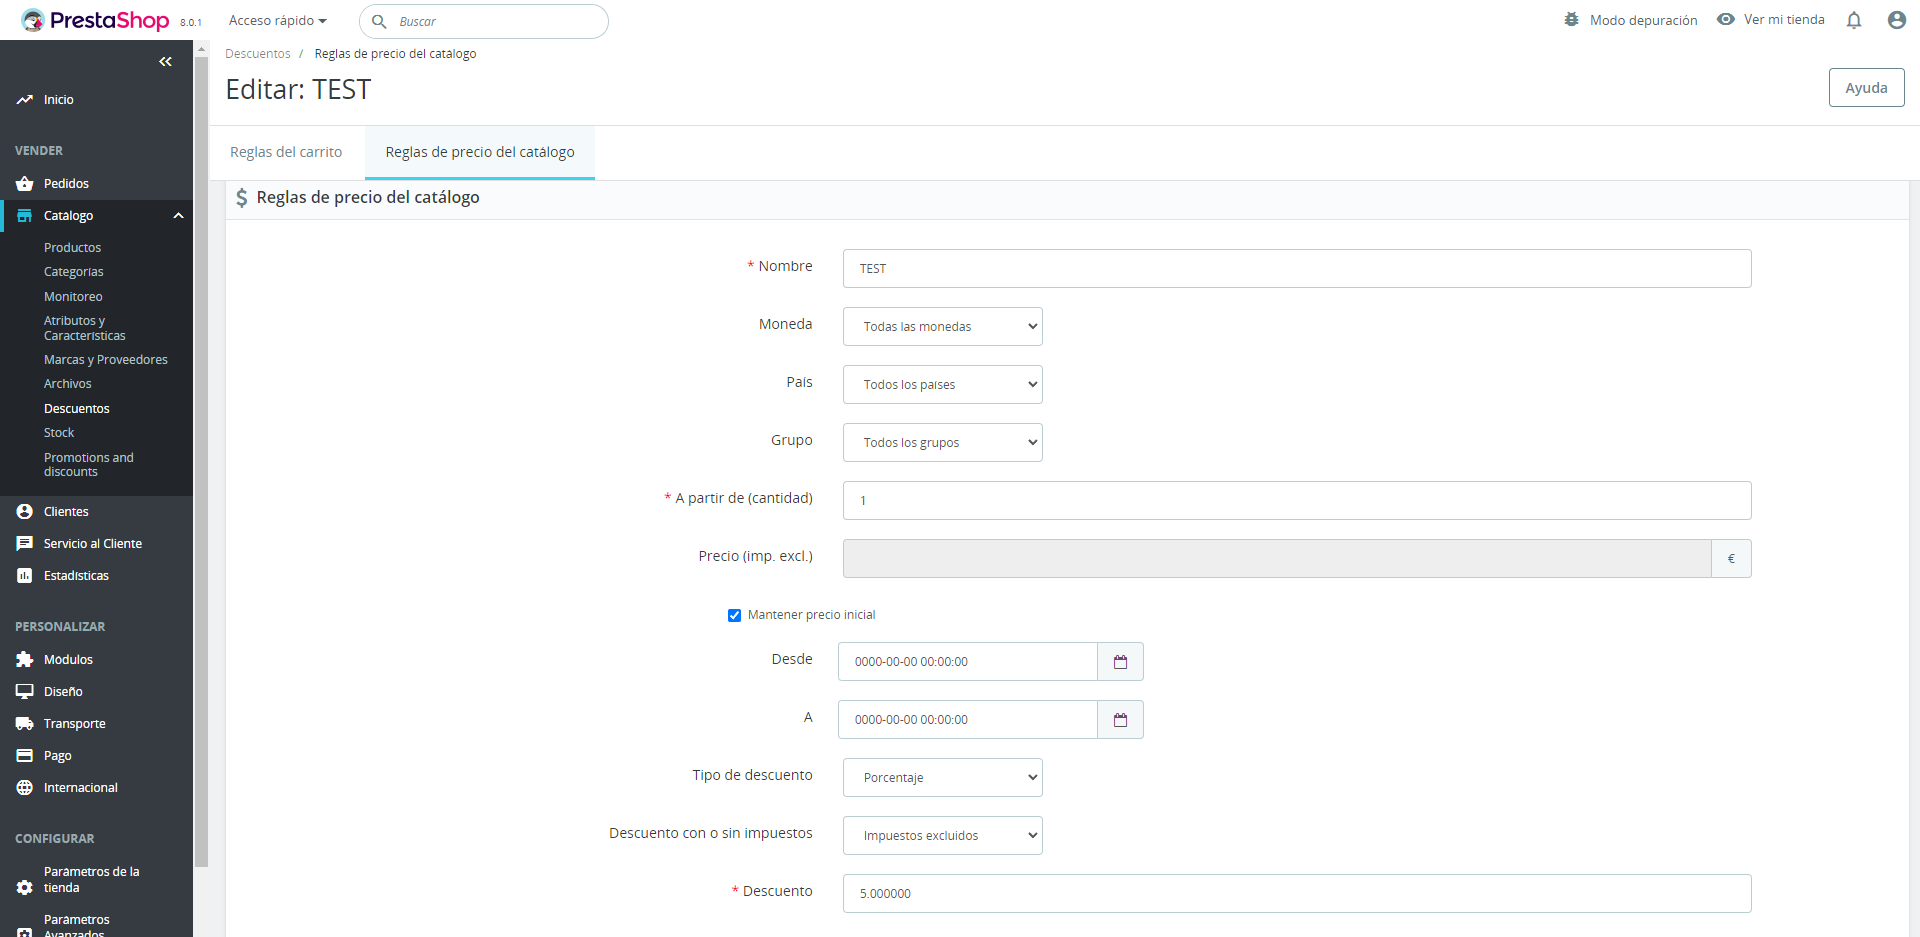Open the Moneda dropdown
The image size is (1920, 937).
click(x=943, y=327)
